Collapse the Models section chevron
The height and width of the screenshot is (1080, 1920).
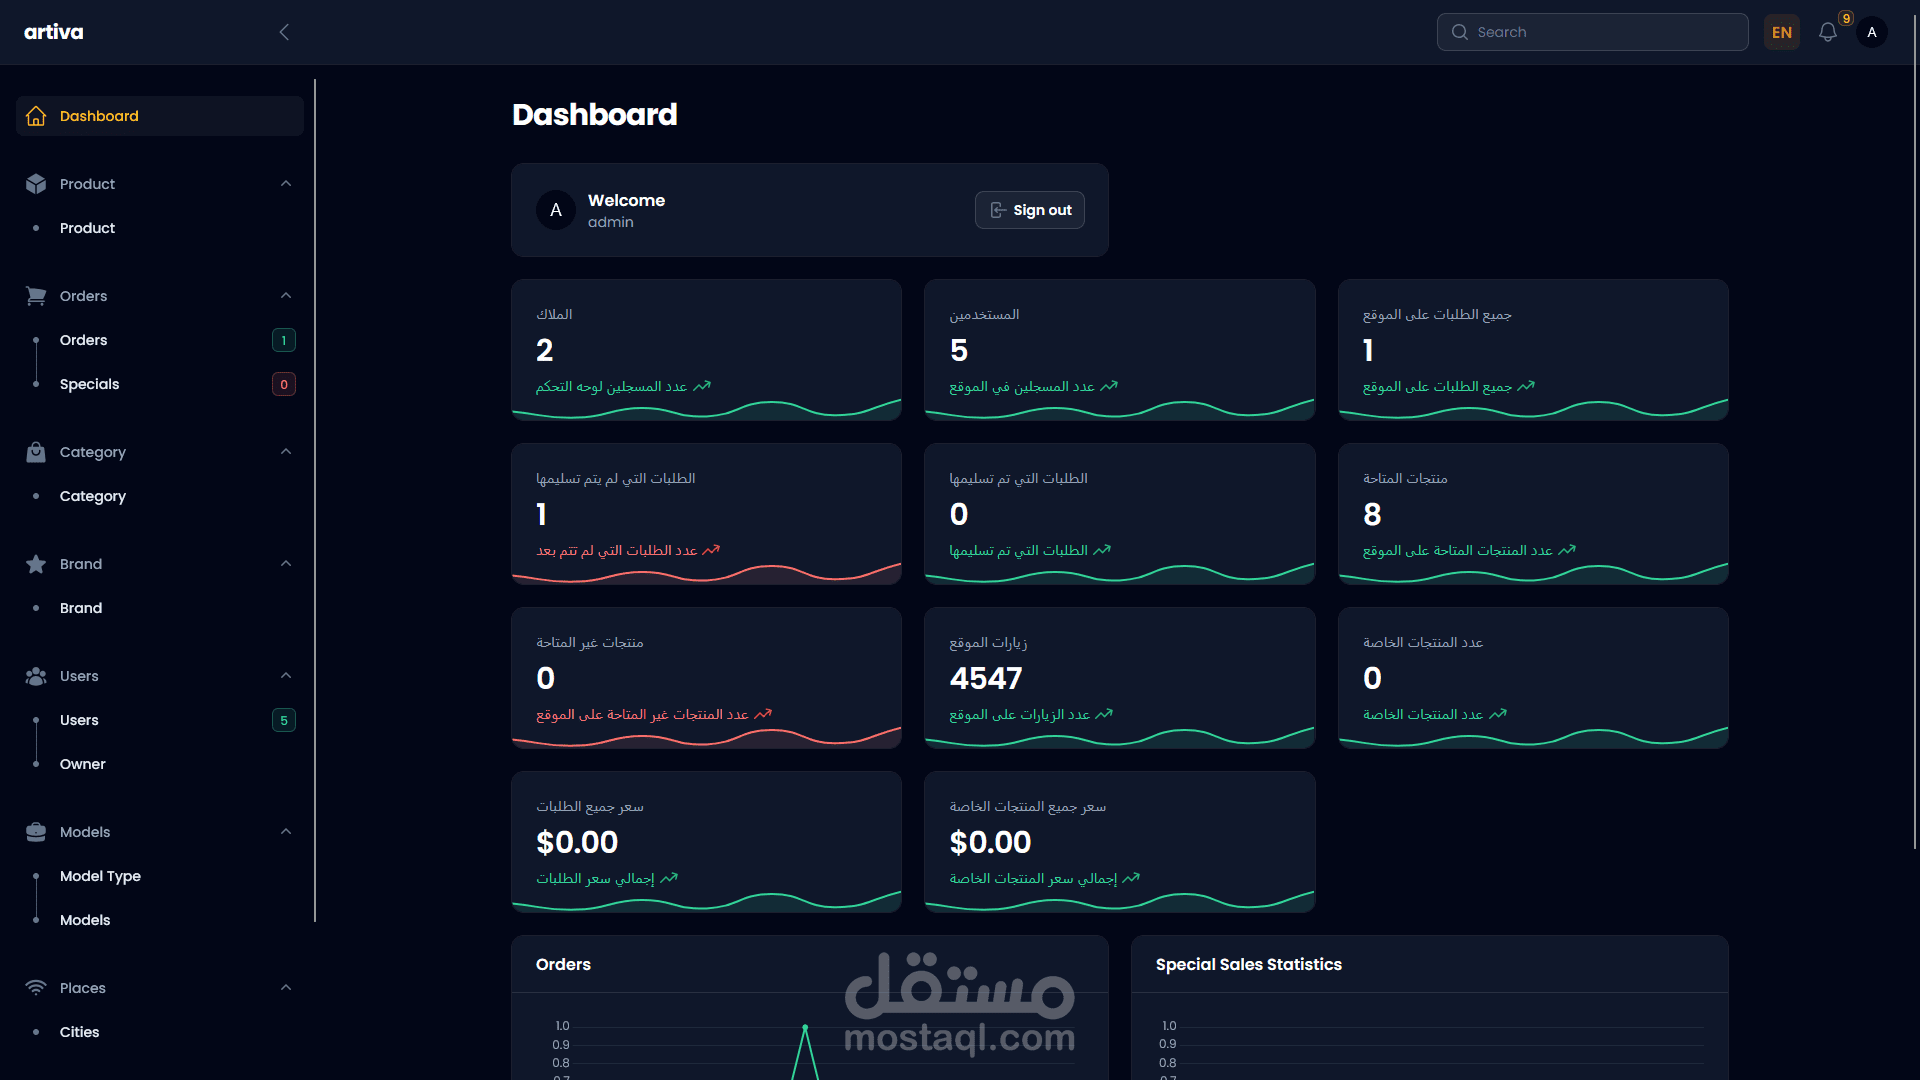point(286,832)
